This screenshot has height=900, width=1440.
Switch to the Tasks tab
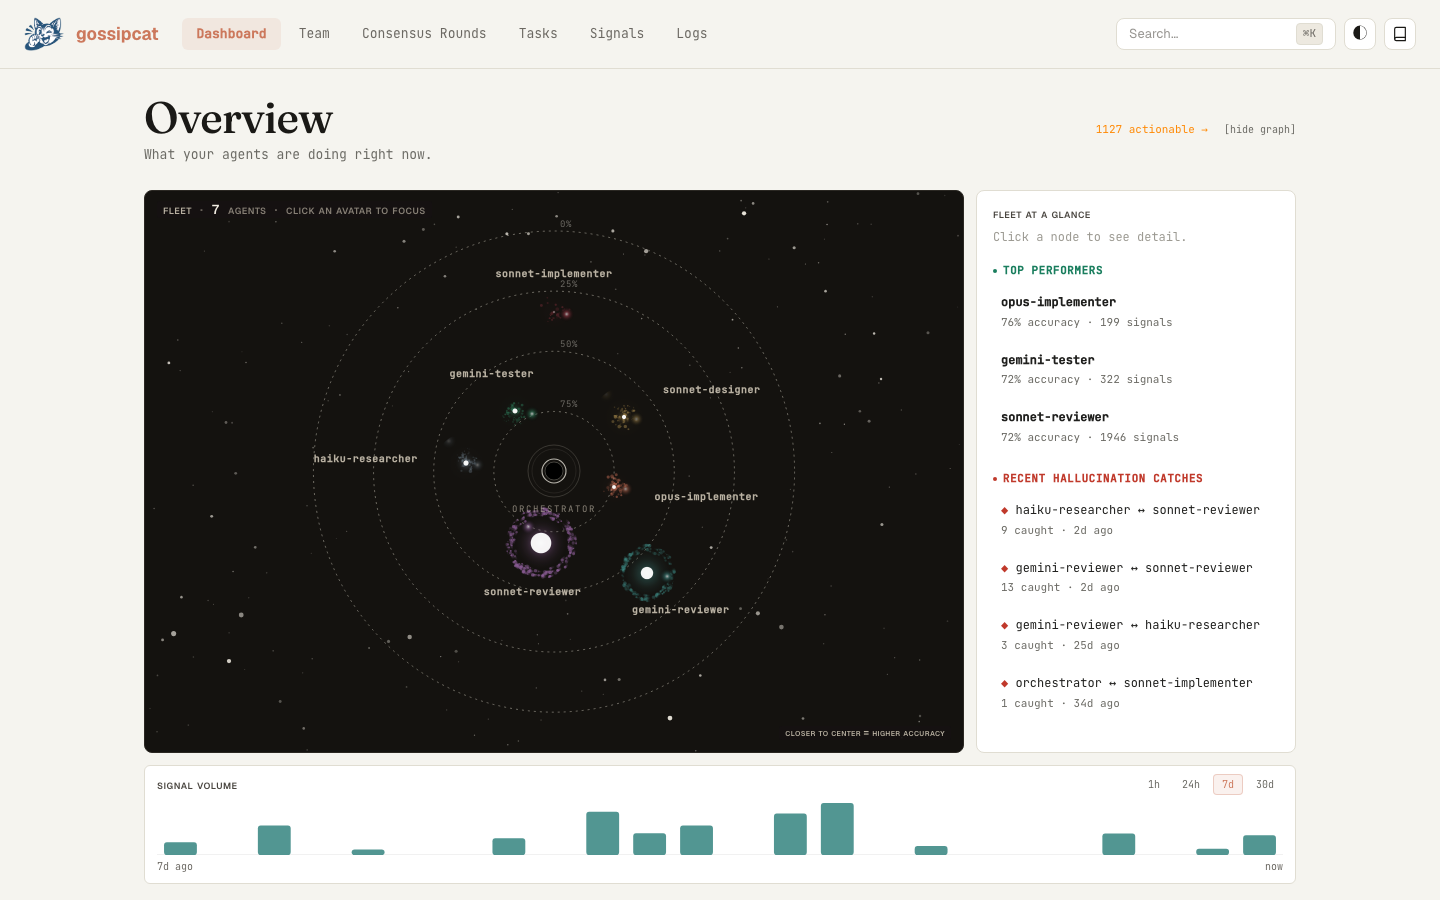tap(538, 34)
